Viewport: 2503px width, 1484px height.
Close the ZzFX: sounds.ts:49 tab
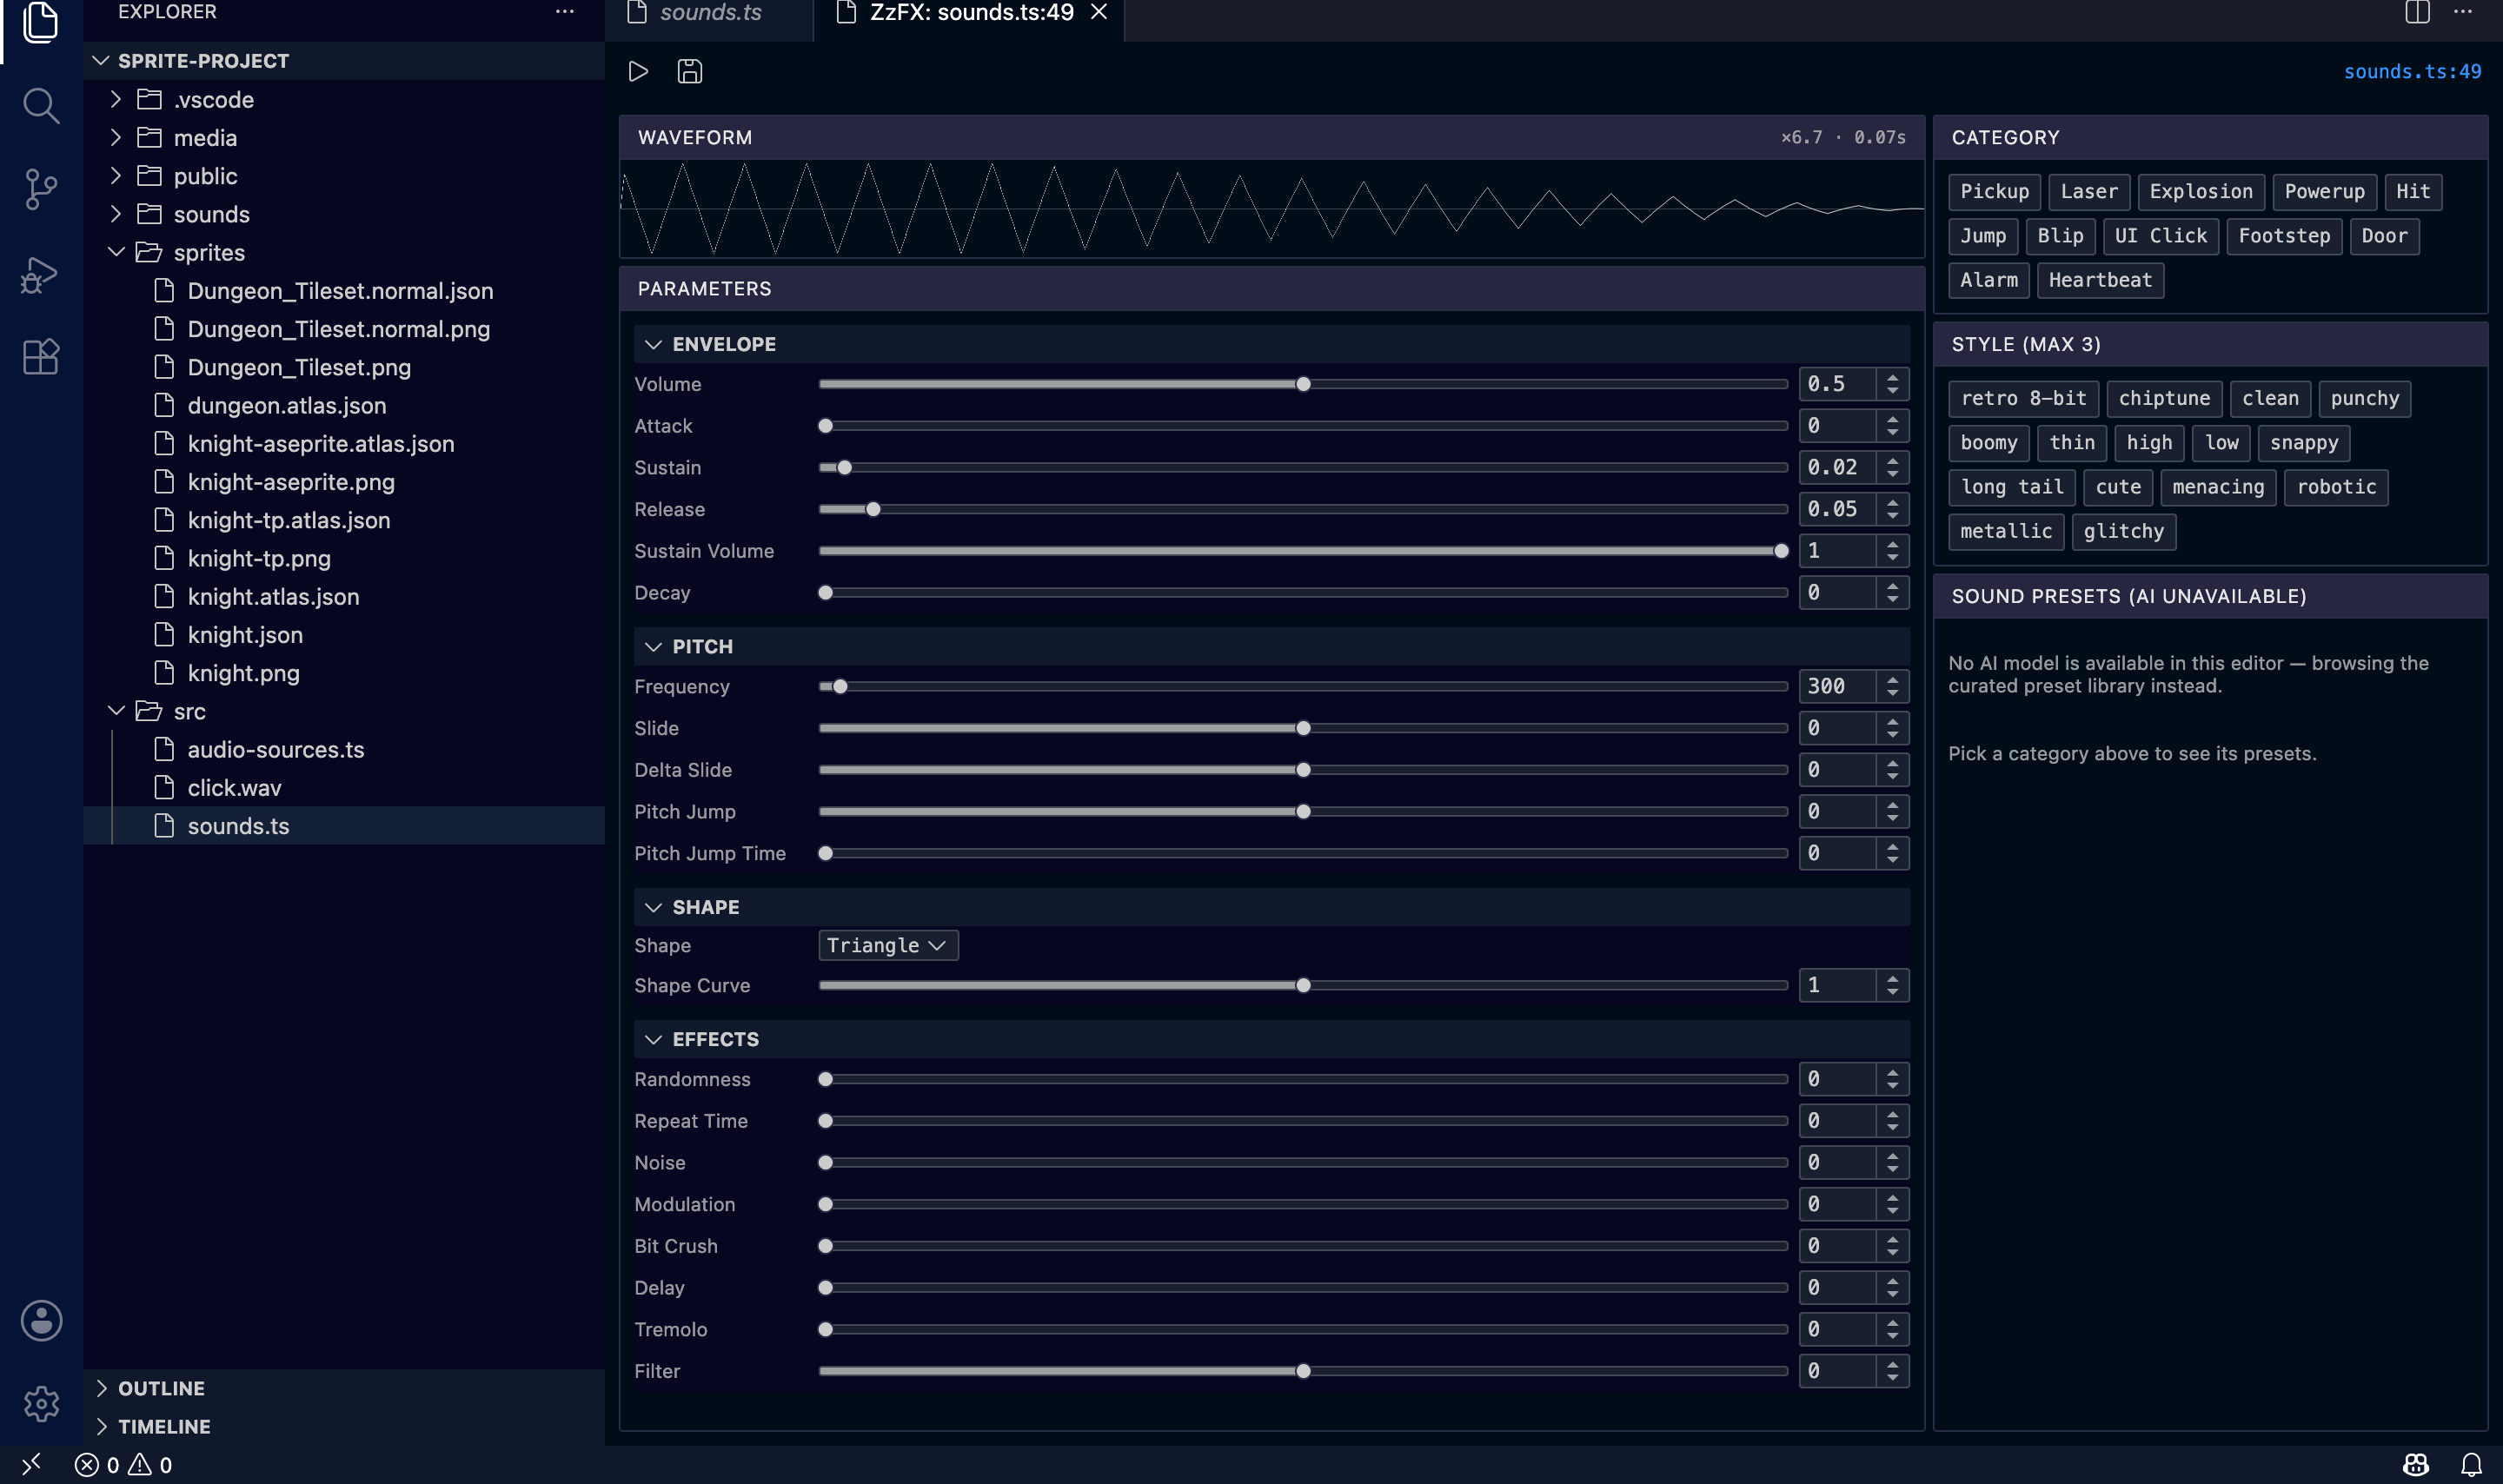1099,12
